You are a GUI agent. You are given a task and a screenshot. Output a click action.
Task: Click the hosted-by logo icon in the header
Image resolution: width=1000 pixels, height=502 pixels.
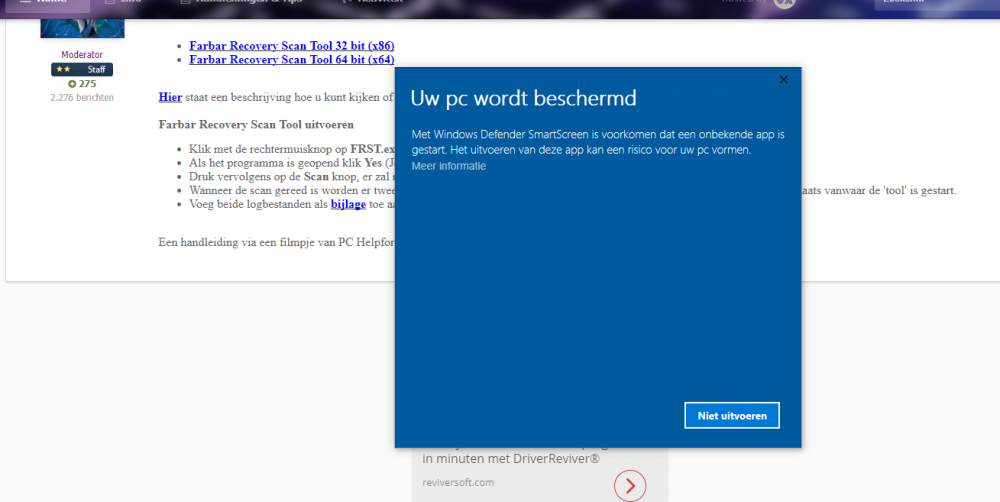point(784,3)
